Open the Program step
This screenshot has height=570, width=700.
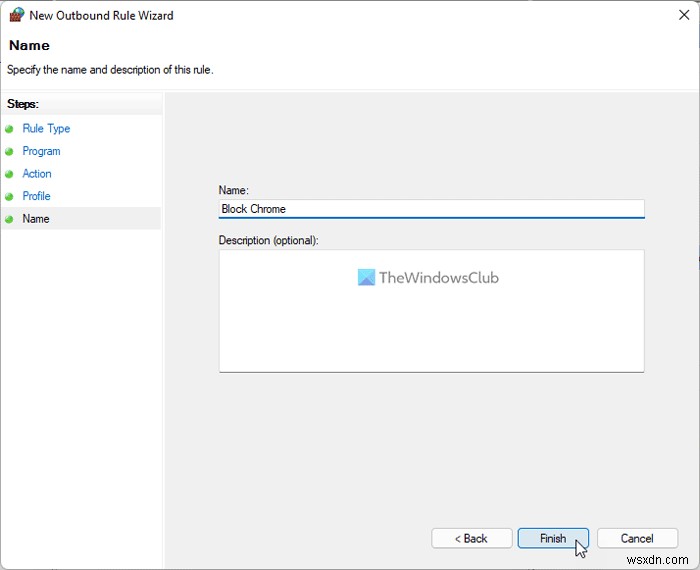point(41,151)
